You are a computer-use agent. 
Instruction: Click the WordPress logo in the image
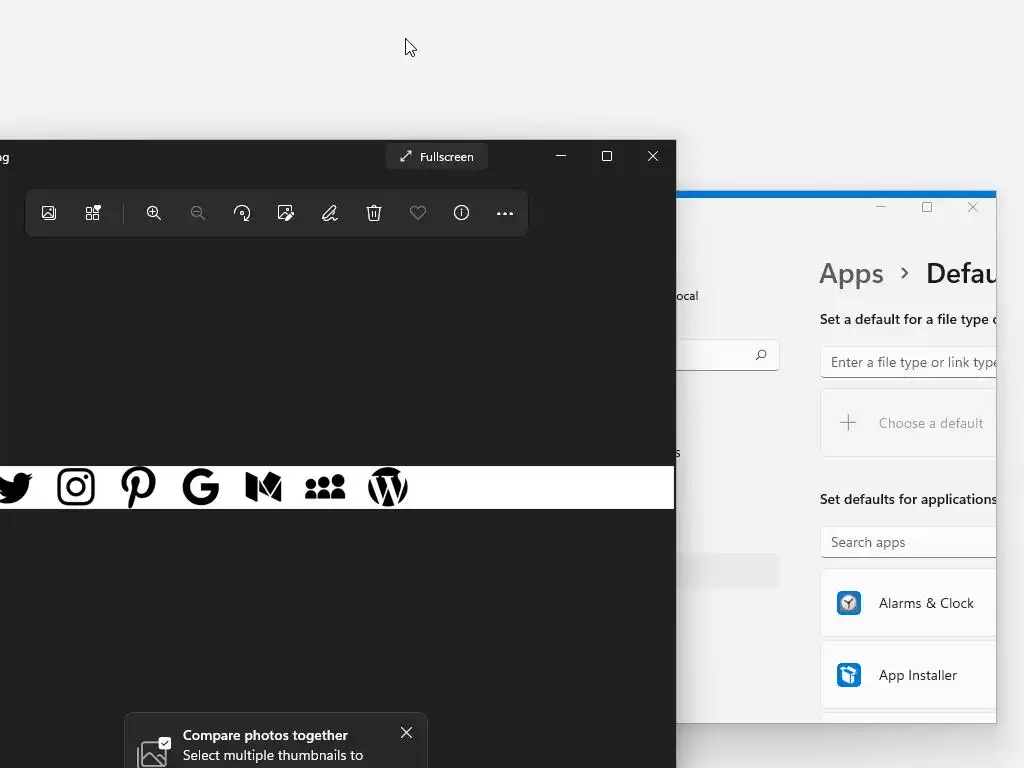click(388, 487)
